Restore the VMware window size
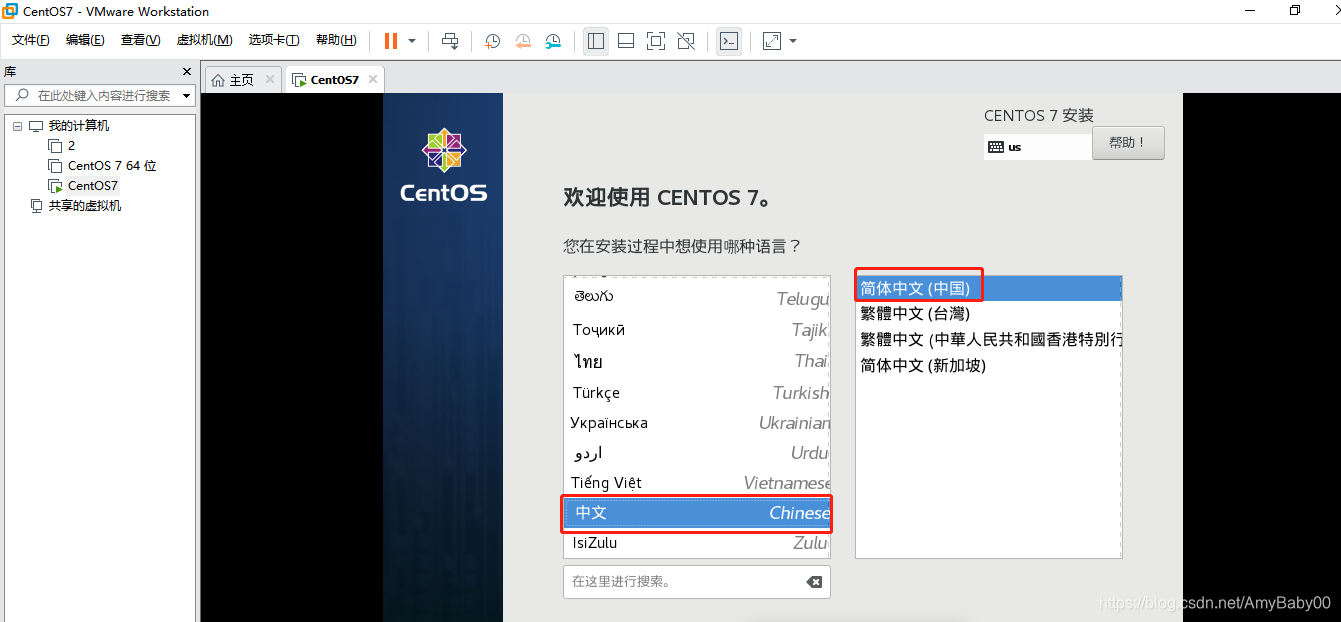Image resolution: width=1341 pixels, height=622 pixels. 1295,11
